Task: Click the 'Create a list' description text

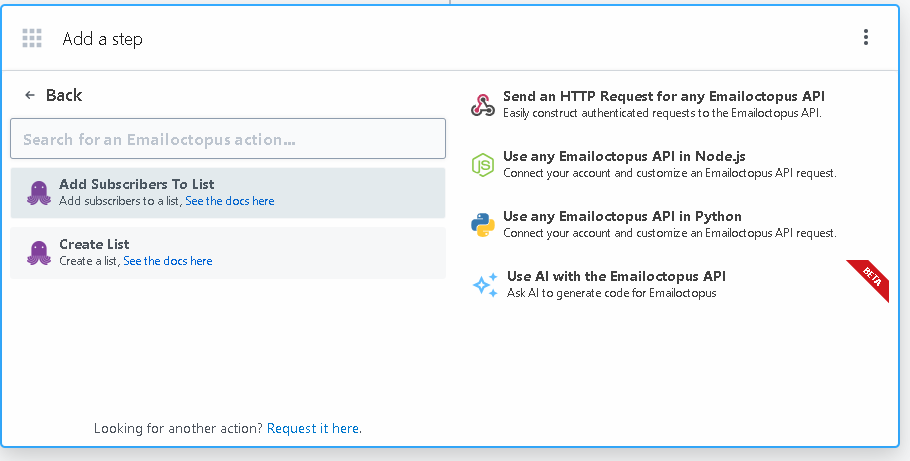Action: (90, 261)
